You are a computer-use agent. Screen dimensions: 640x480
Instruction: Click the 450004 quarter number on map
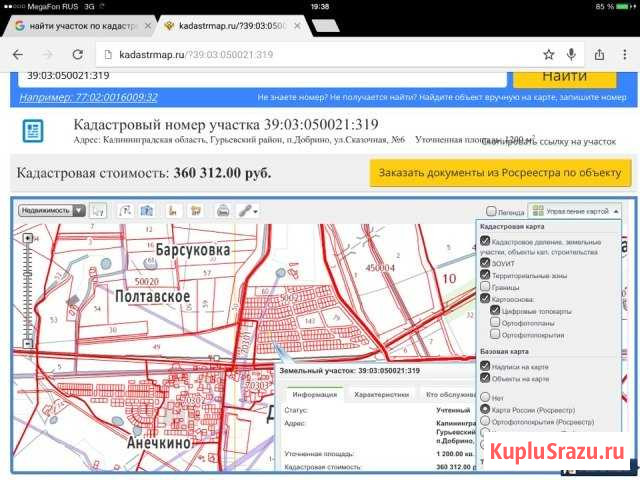pos(380,268)
